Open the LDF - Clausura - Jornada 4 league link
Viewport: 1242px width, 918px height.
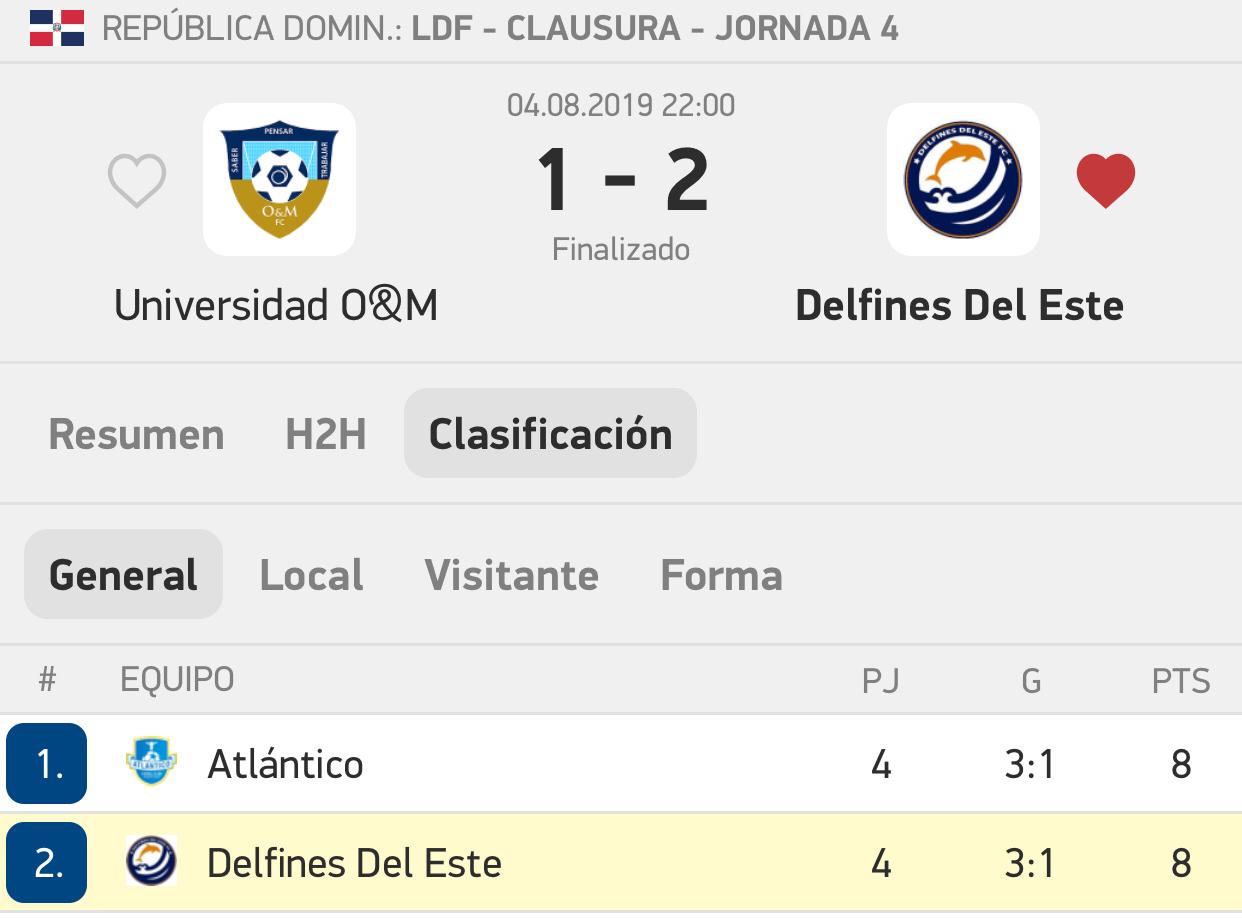(655, 28)
